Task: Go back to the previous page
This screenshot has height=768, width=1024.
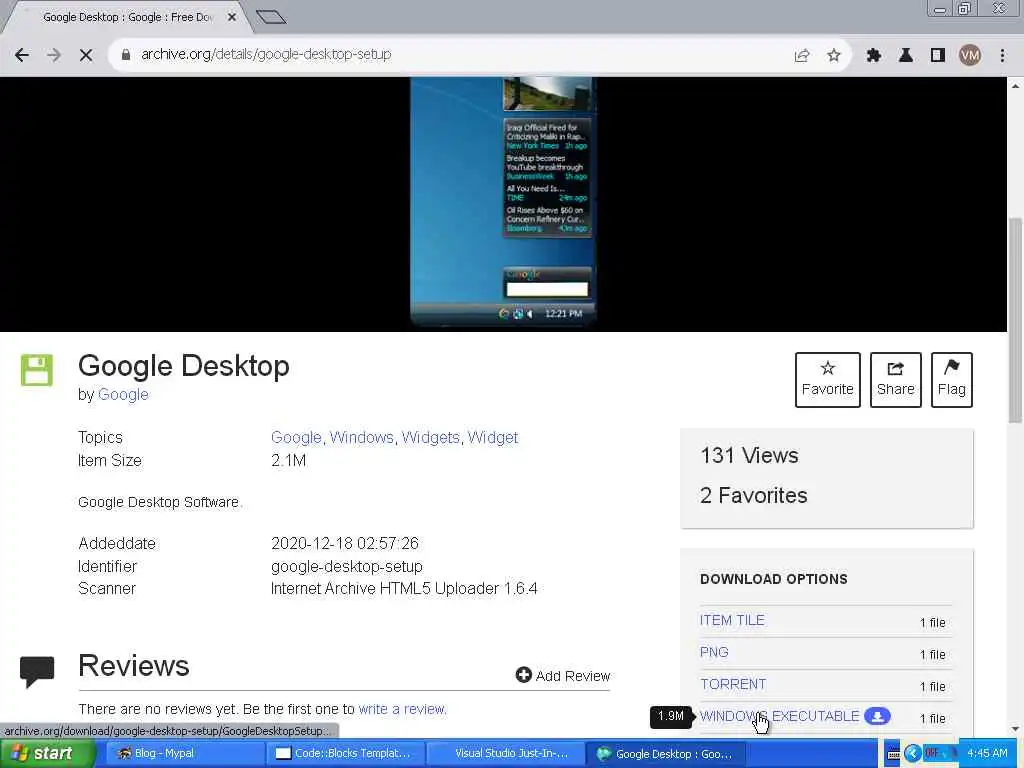Action: (x=22, y=55)
